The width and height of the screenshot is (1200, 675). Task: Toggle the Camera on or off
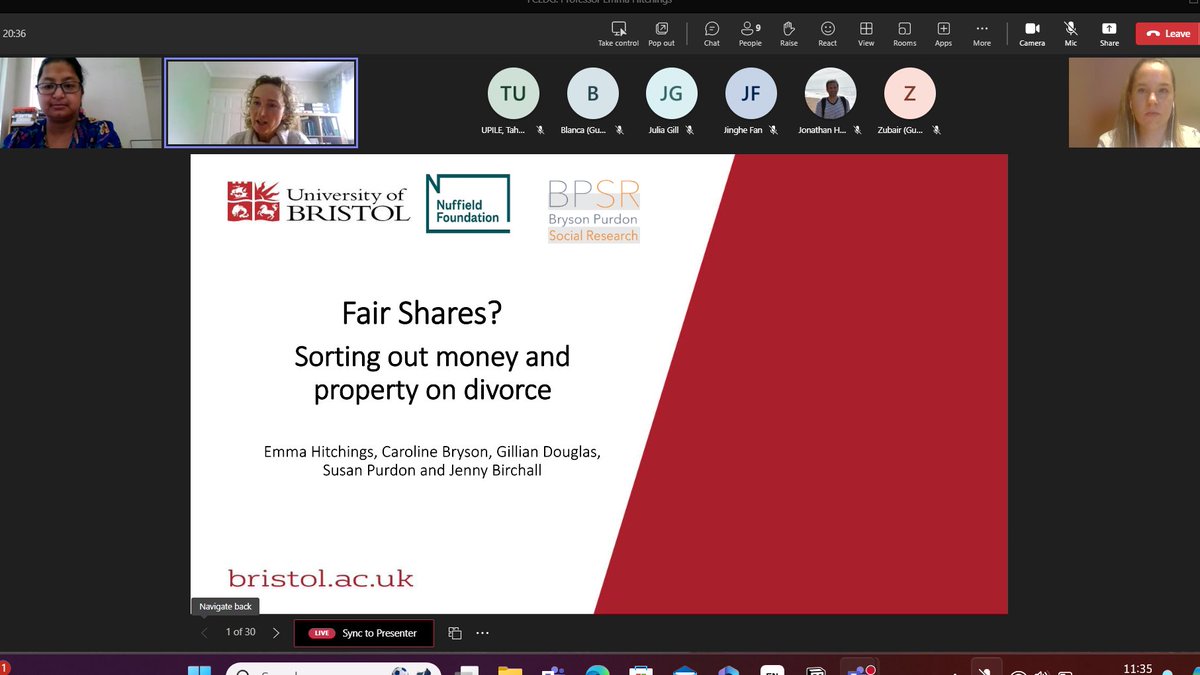(x=1032, y=34)
